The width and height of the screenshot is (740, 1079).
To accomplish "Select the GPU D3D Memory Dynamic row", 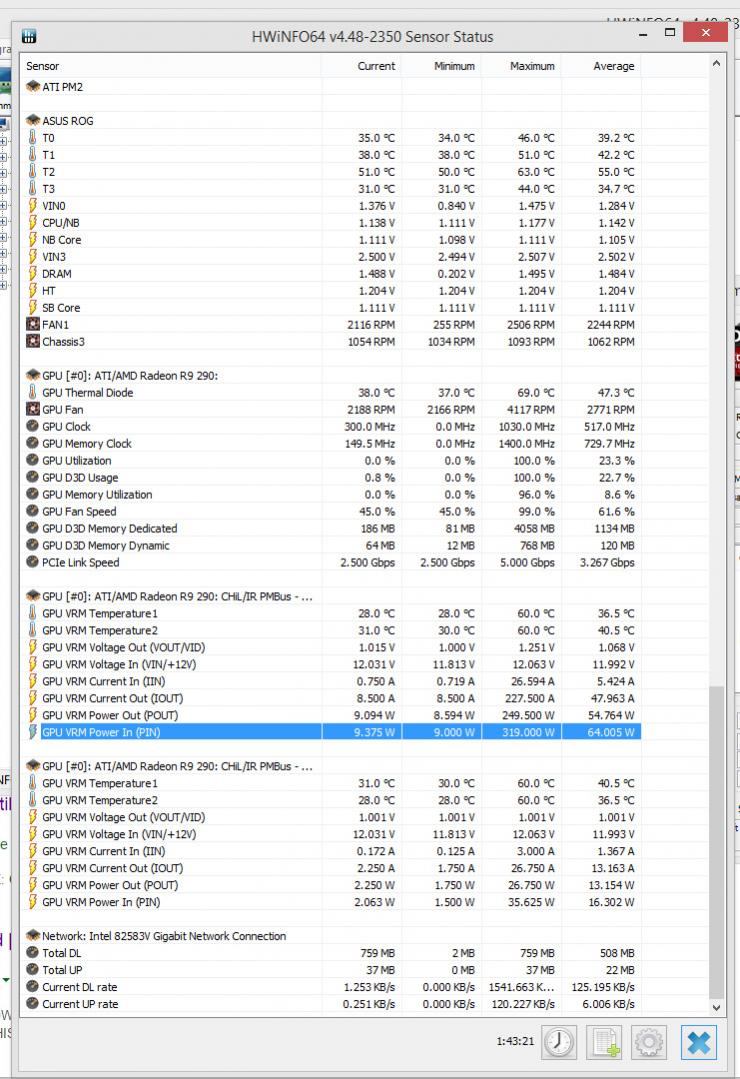I will click(331, 545).
